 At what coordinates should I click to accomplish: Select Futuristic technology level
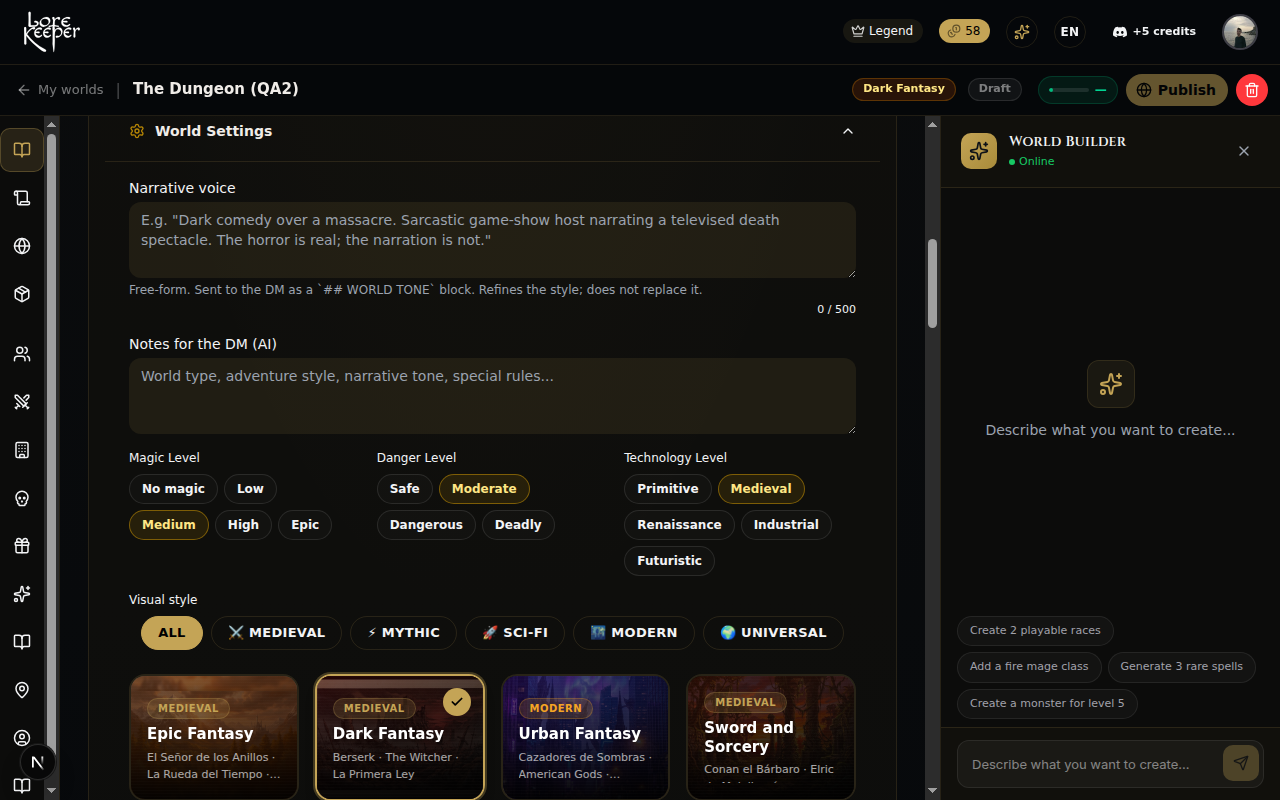(x=669, y=561)
